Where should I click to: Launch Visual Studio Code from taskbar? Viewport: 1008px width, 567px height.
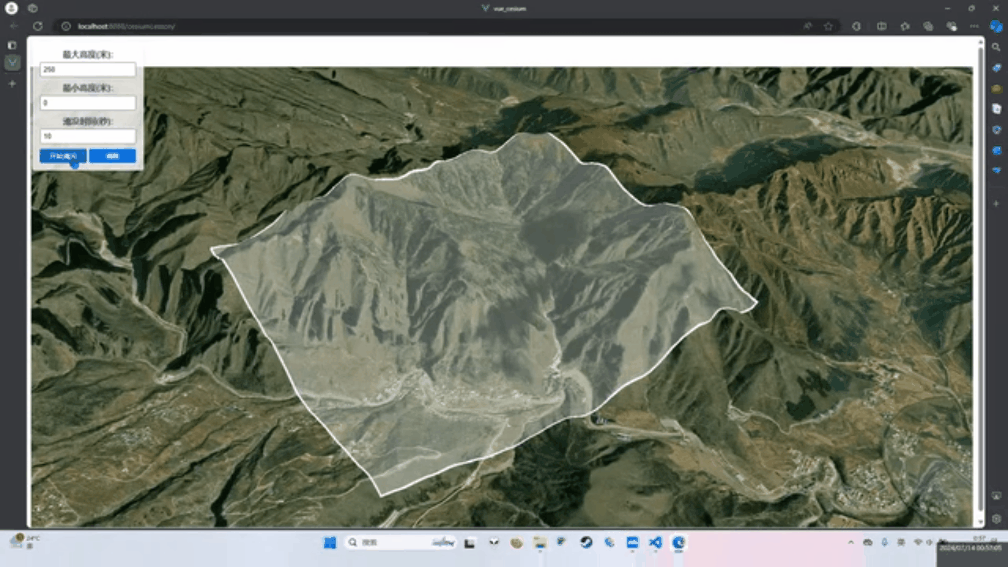(655, 542)
